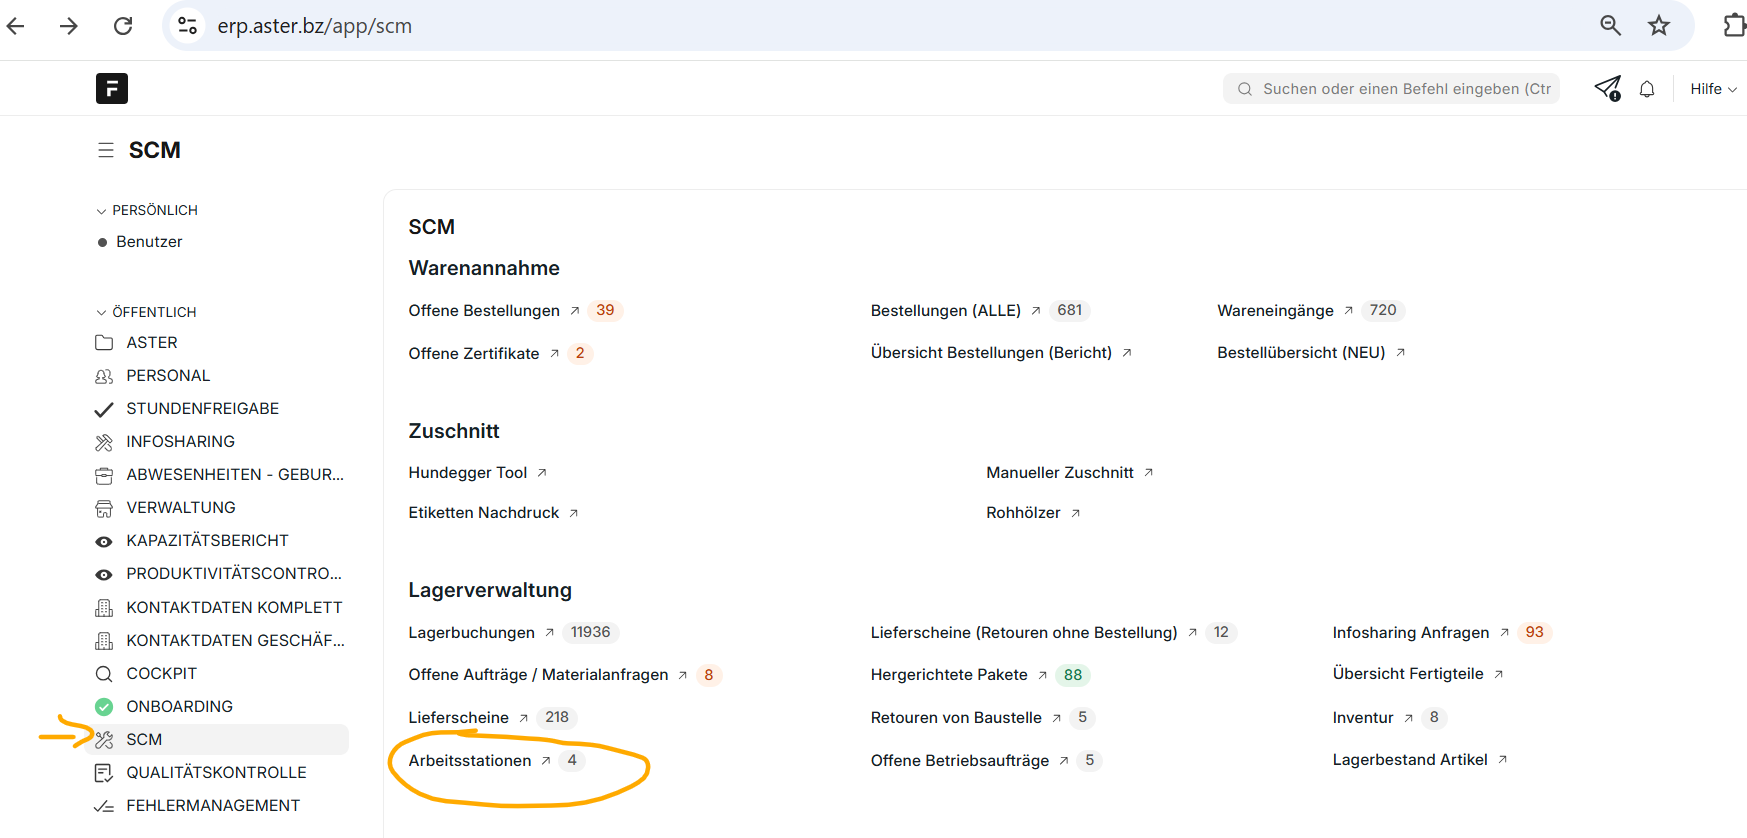This screenshot has height=838, width=1747.
Task: Open the Hilfe dropdown menu
Action: (x=1712, y=89)
